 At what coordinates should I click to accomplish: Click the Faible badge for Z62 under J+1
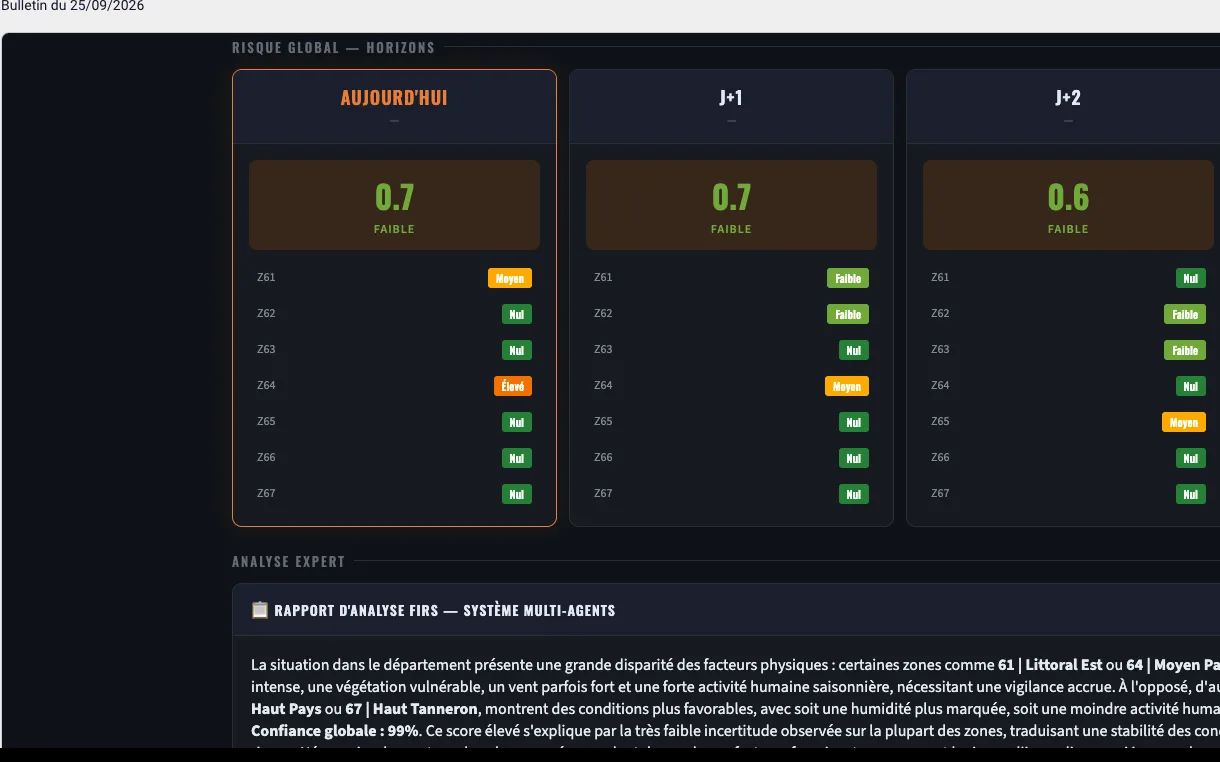[848, 314]
